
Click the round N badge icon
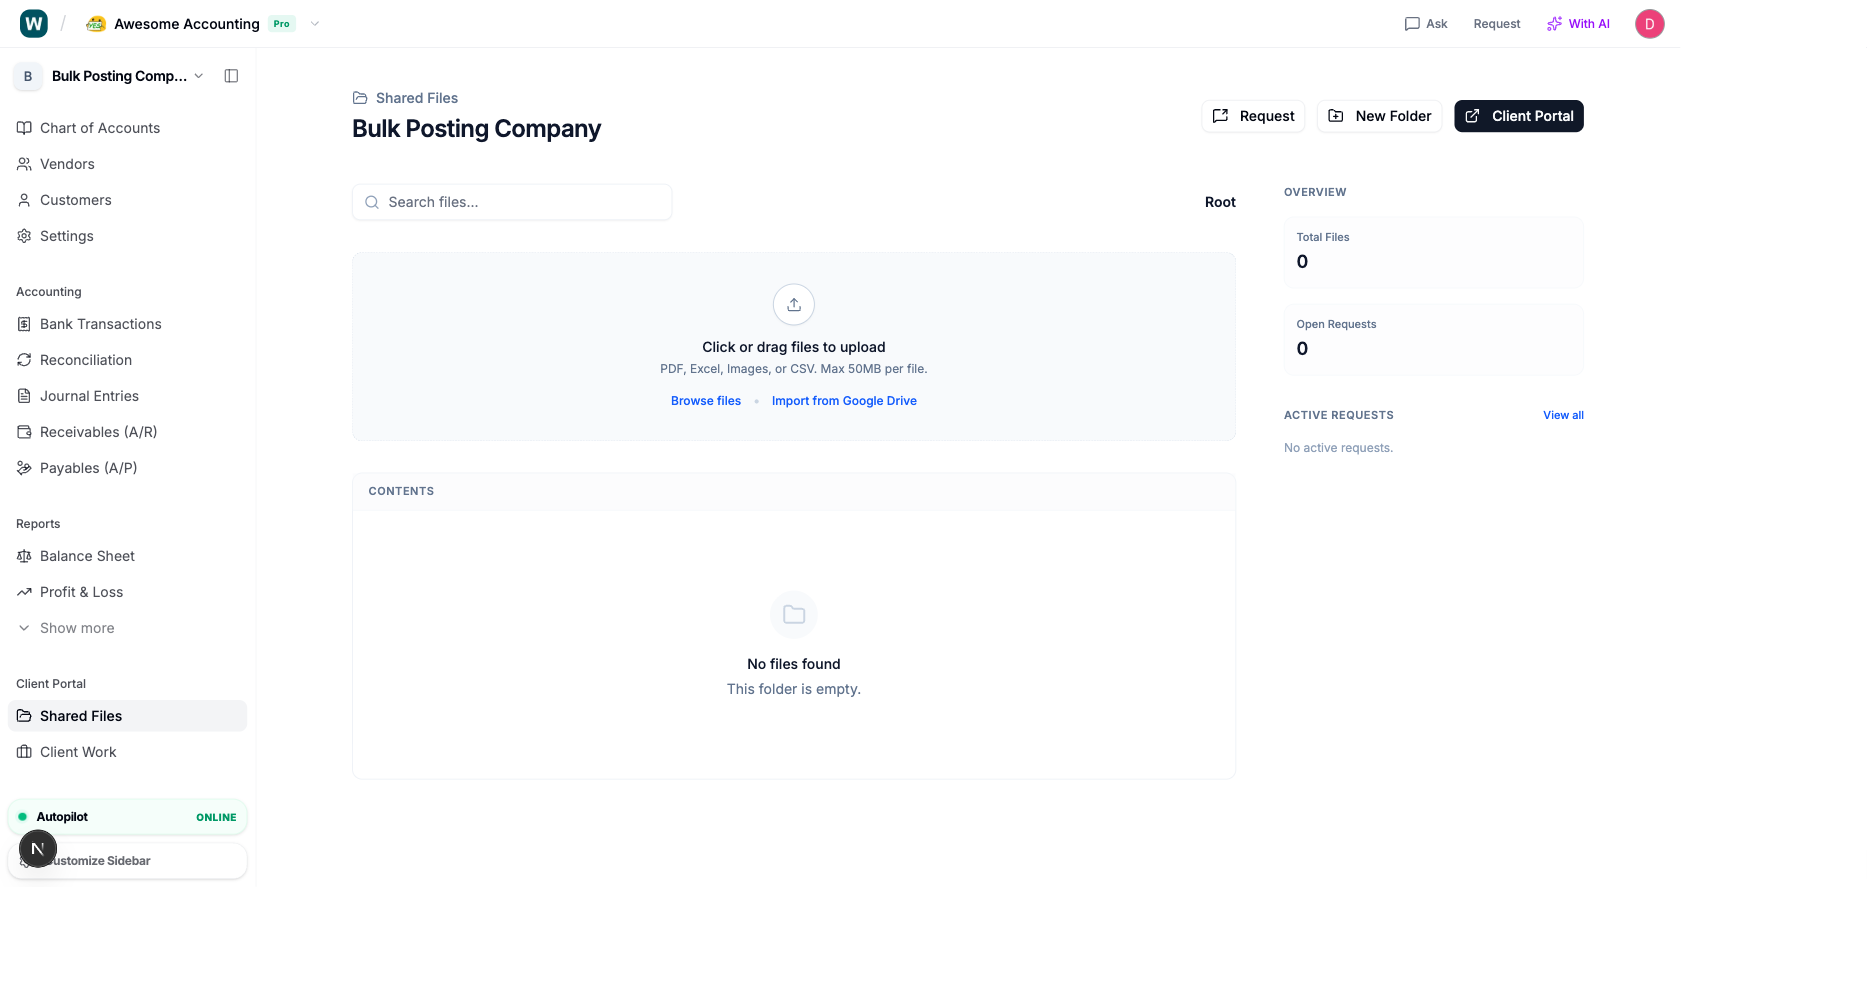[x=38, y=849]
